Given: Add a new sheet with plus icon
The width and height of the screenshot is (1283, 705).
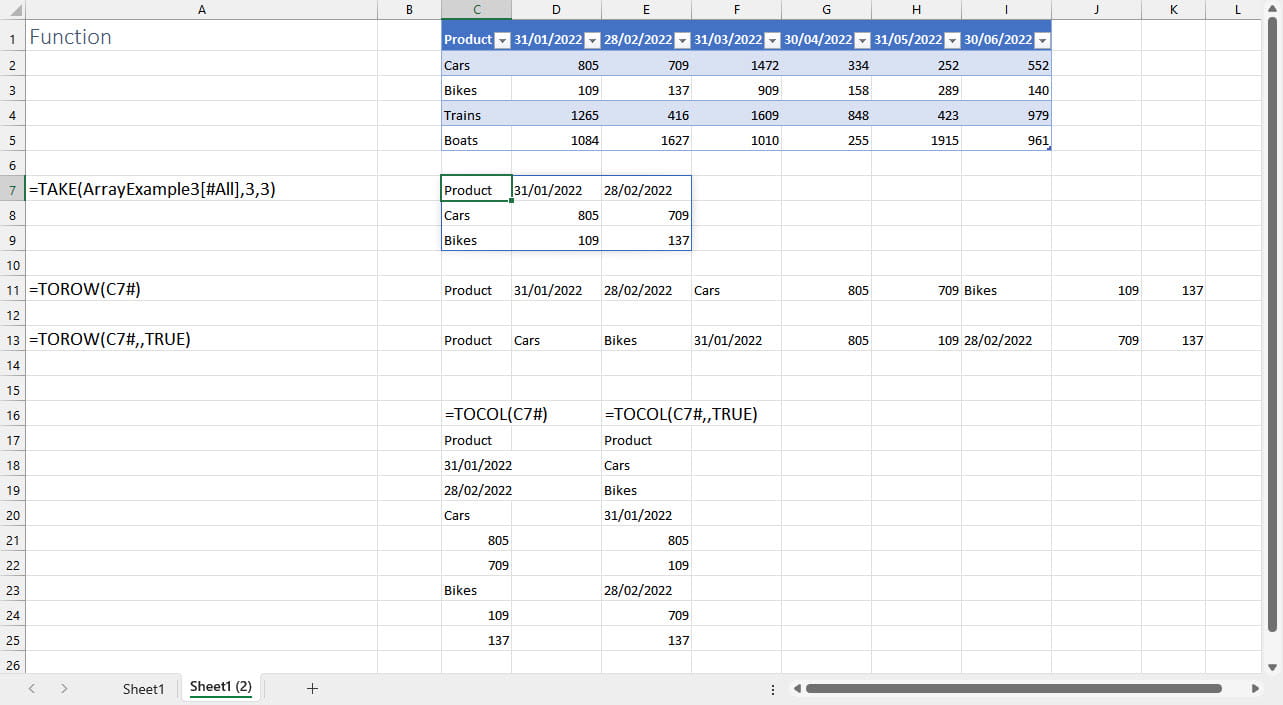Looking at the screenshot, I should (x=312, y=688).
